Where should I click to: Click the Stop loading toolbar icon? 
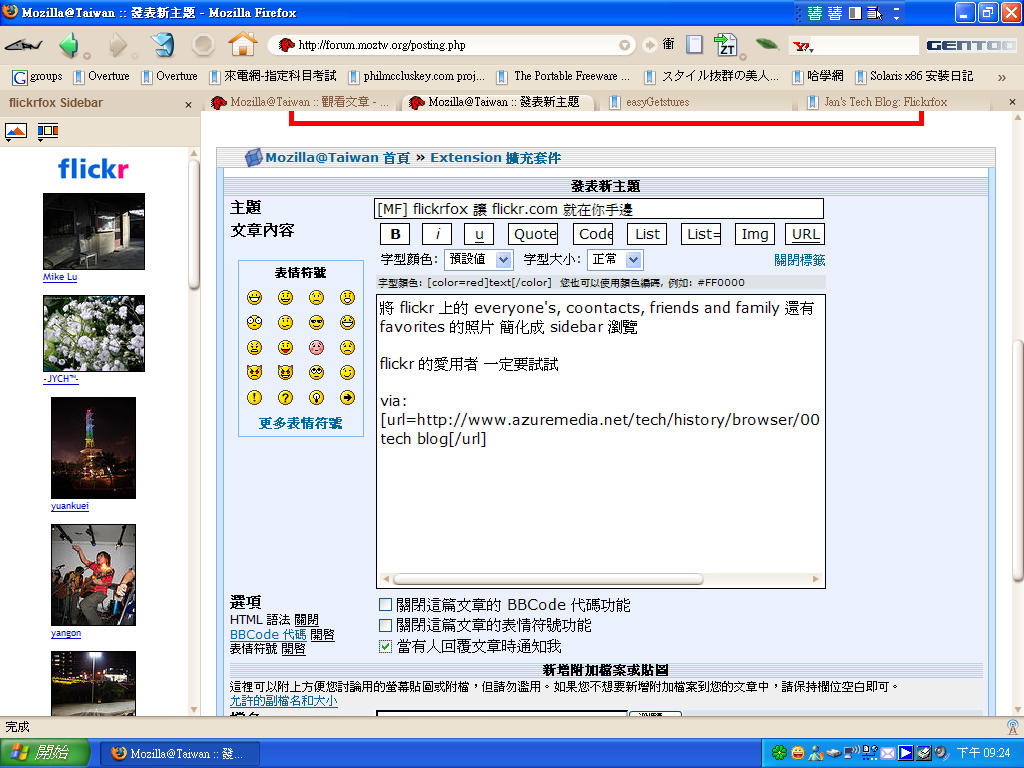coord(203,45)
